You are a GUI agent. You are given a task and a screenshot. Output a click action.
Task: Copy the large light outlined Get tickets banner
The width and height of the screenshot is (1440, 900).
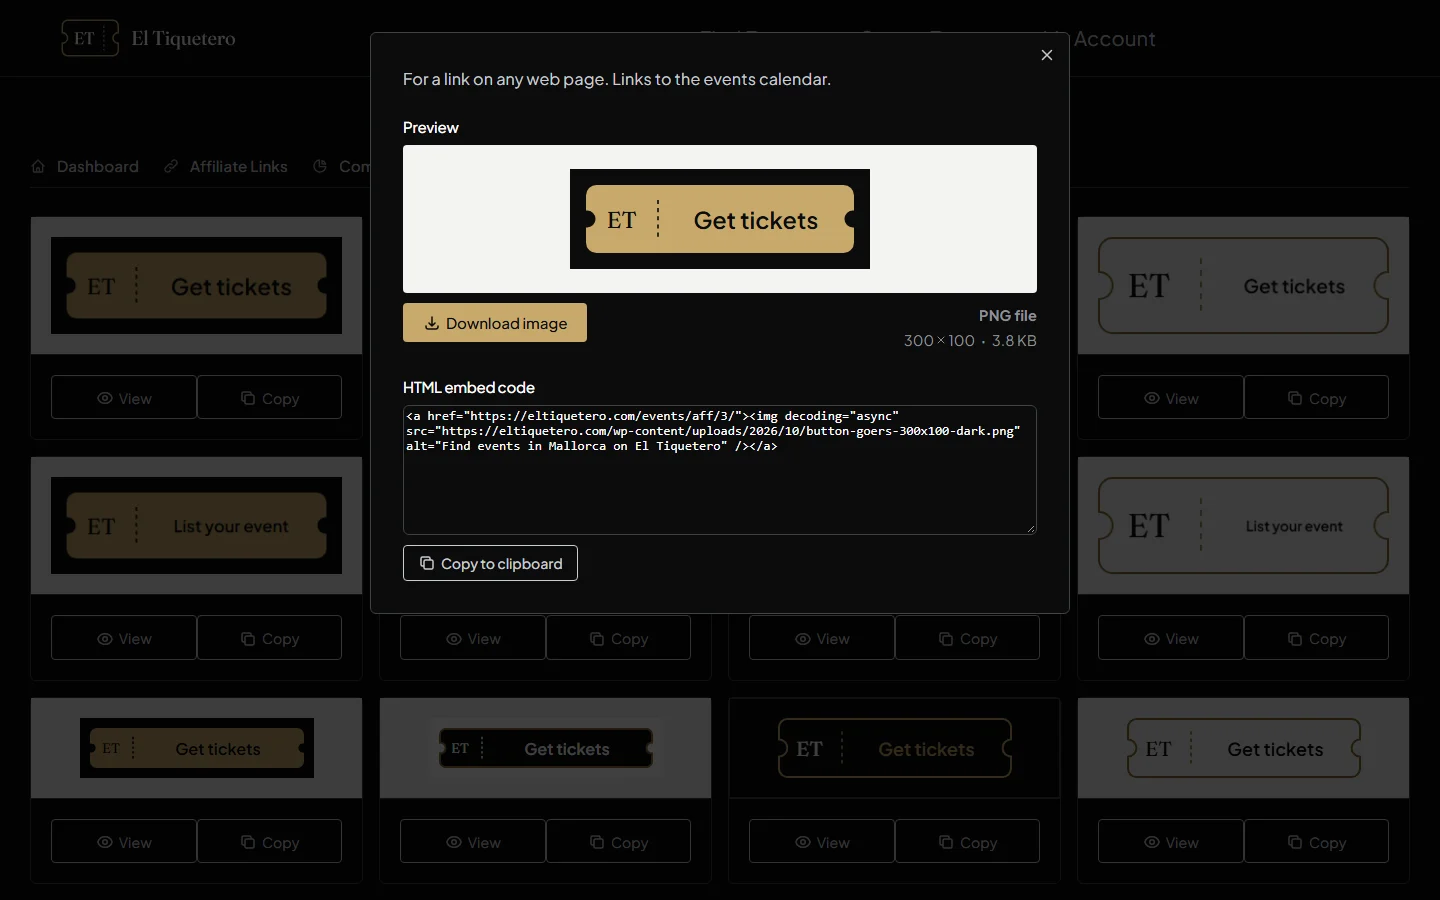[x=1317, y=398]
